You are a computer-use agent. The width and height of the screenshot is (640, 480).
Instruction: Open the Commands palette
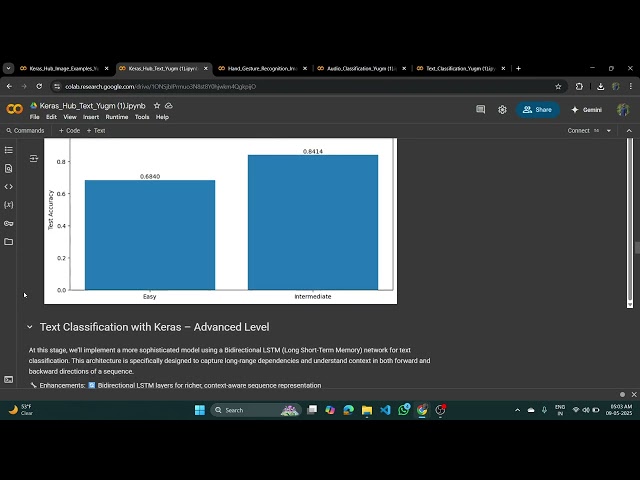click(25, 131)
